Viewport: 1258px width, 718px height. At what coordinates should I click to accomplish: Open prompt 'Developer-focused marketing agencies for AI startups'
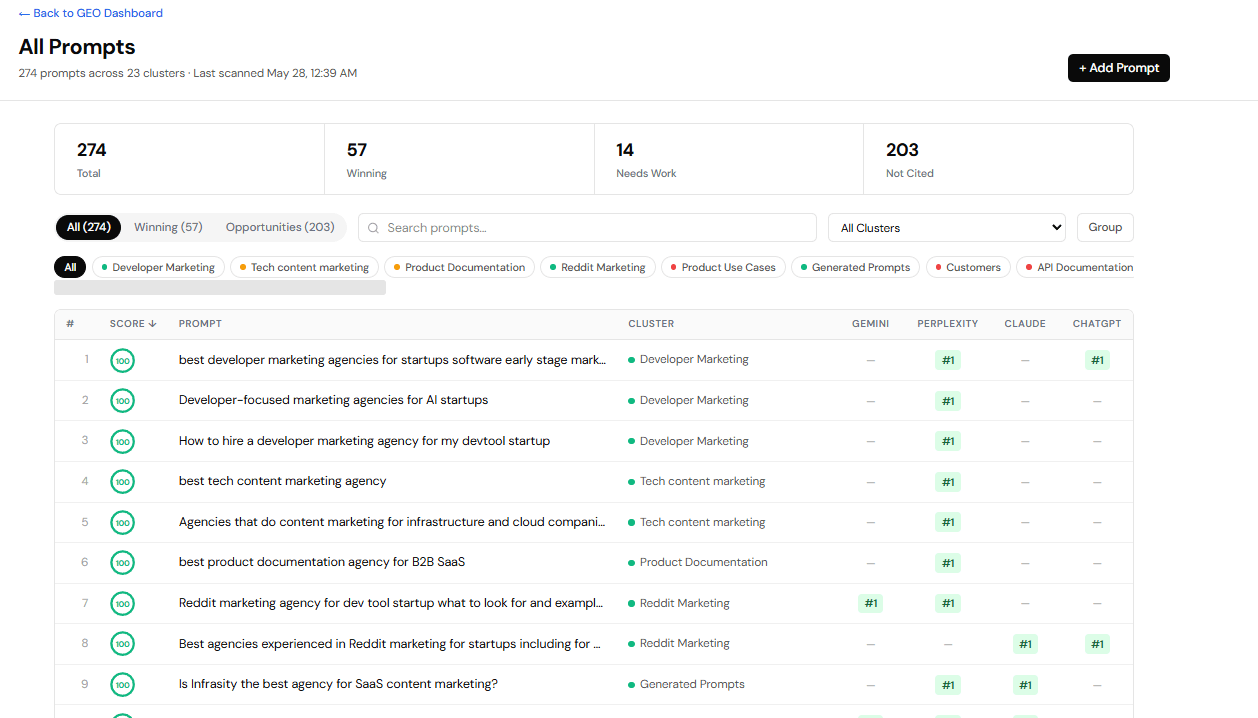pyautogui.click(x=333, y=400)
